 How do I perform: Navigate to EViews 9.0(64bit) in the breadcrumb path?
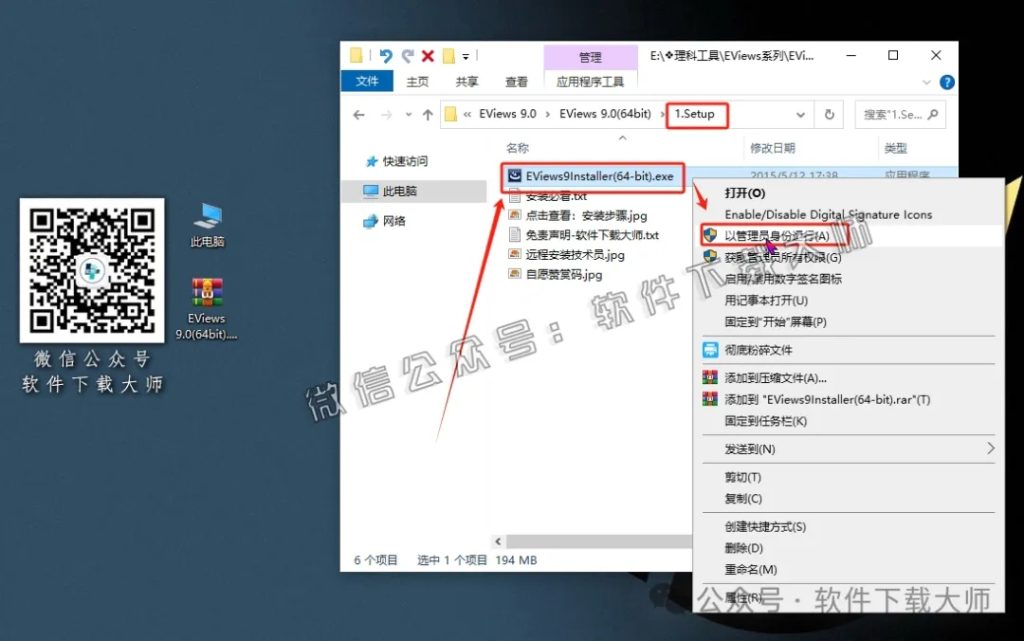tap(606, 114)
